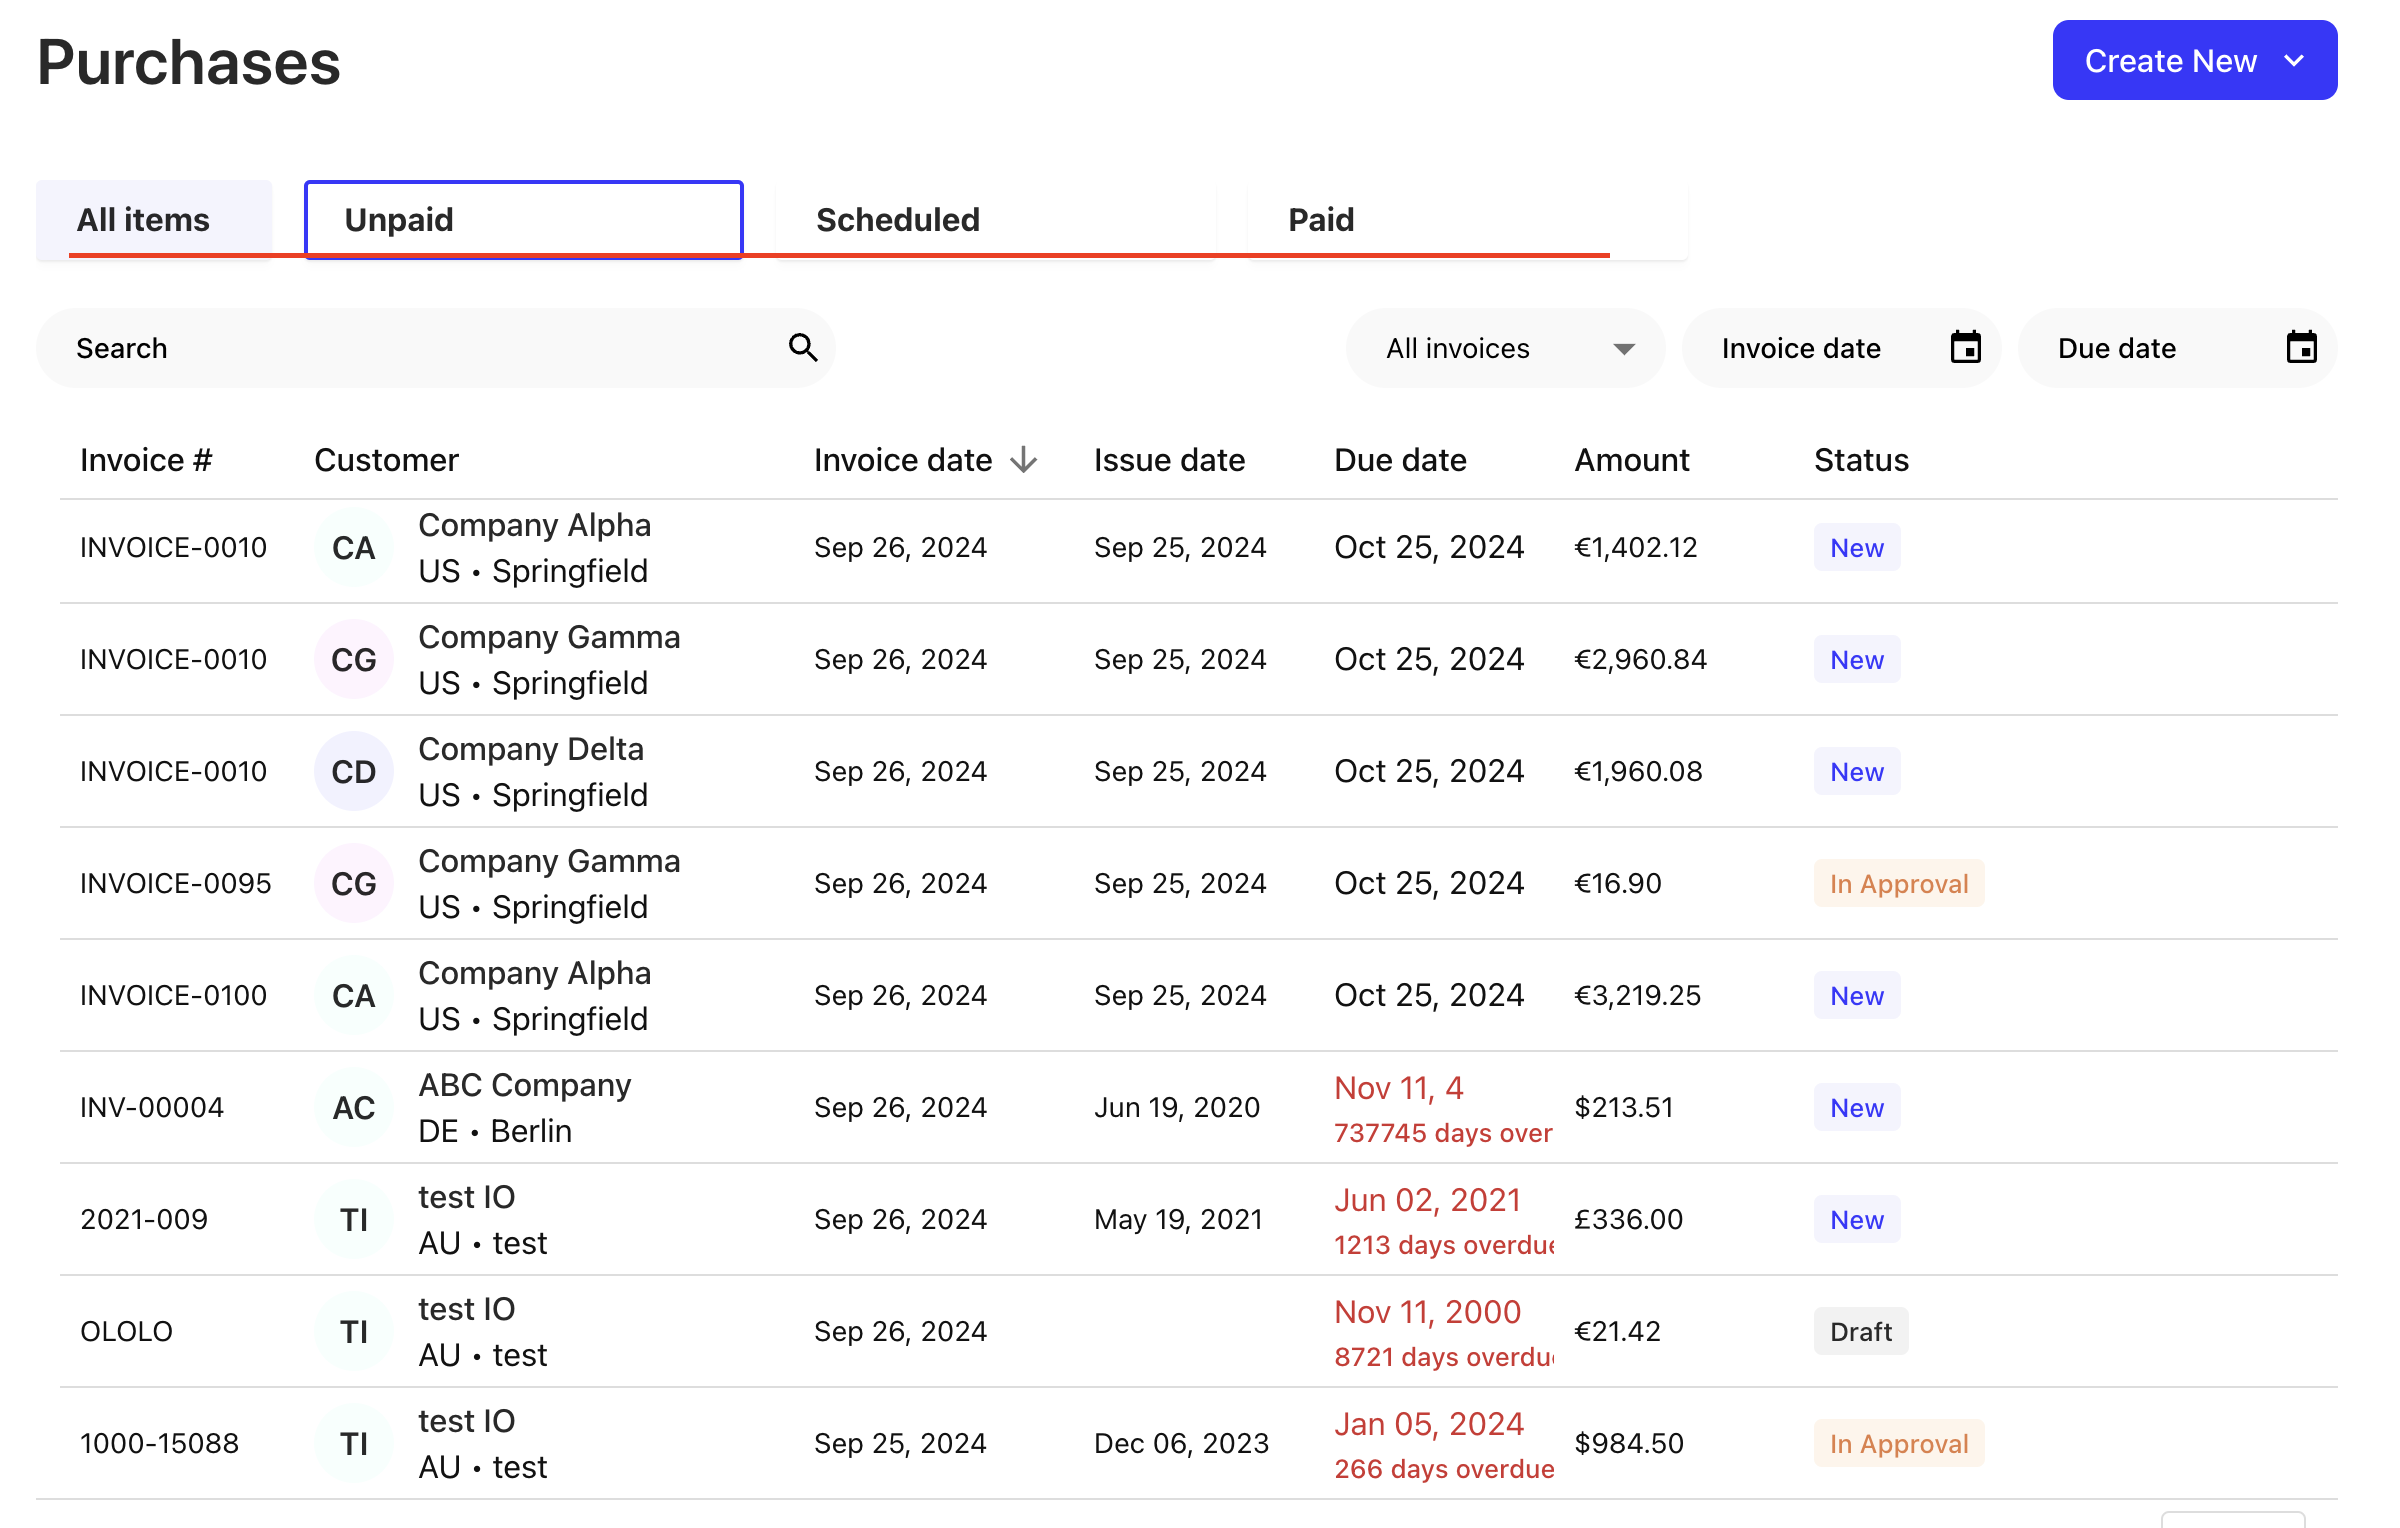Click In Approval badge on INVOICE-0095
2400x1528 pixels.
pyautogui.click(x=1898, y=883)
